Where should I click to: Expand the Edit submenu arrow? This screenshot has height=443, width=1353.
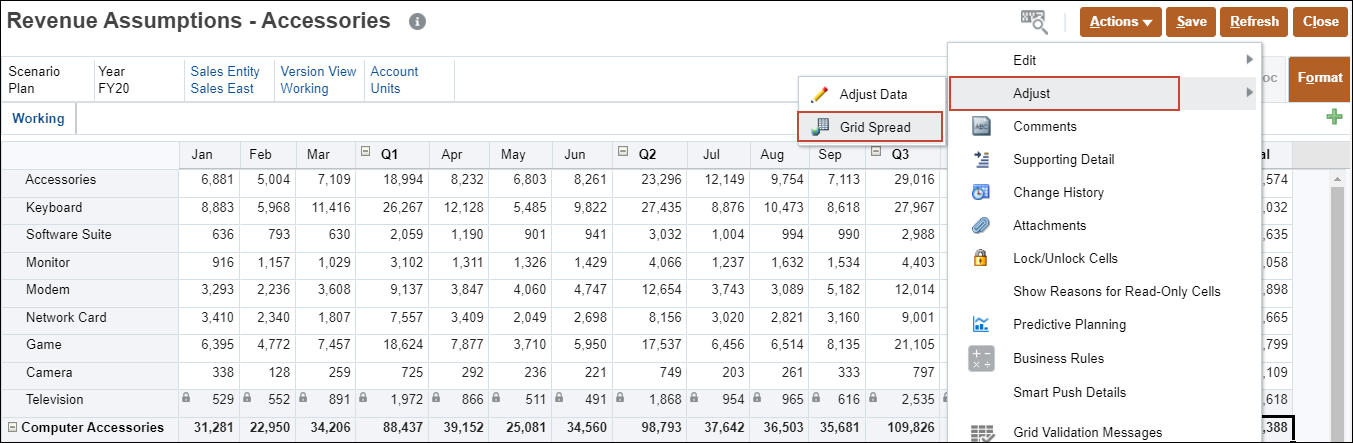click(1249, 60)
